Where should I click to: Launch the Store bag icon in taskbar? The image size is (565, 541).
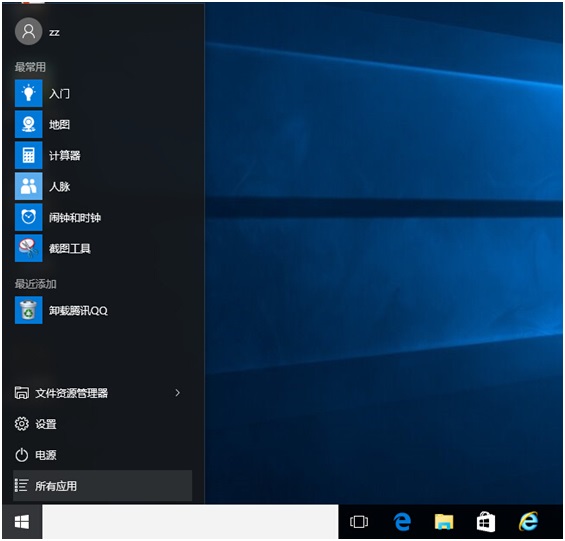click(x=486, y=522)
